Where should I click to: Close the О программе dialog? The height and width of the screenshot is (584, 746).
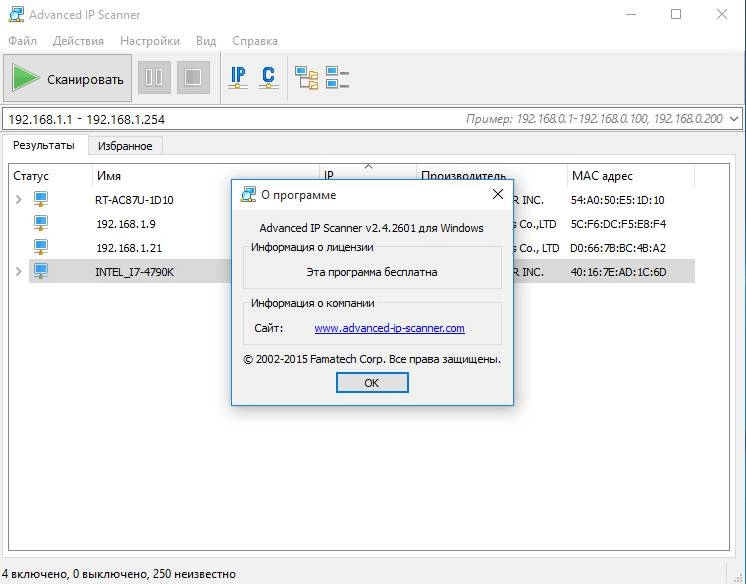tap(498, 194)
